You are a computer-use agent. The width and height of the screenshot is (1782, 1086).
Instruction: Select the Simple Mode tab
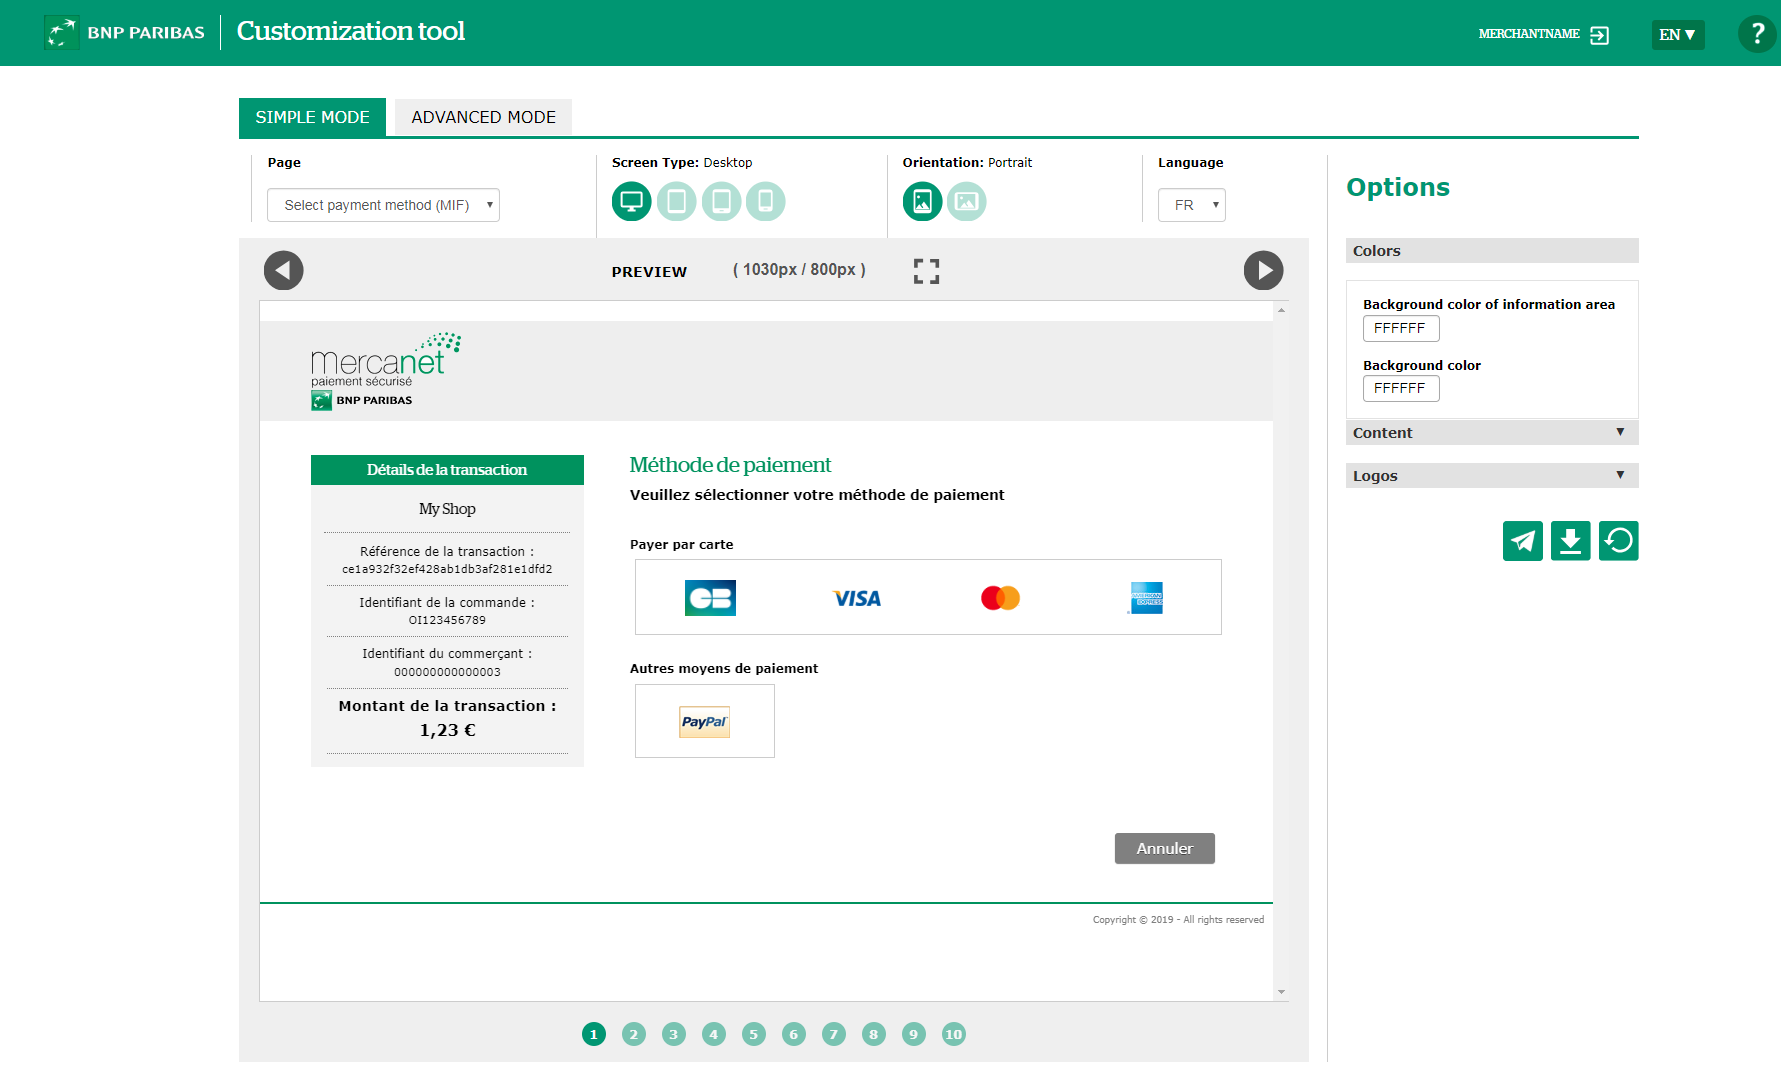[x=312, y=117]
